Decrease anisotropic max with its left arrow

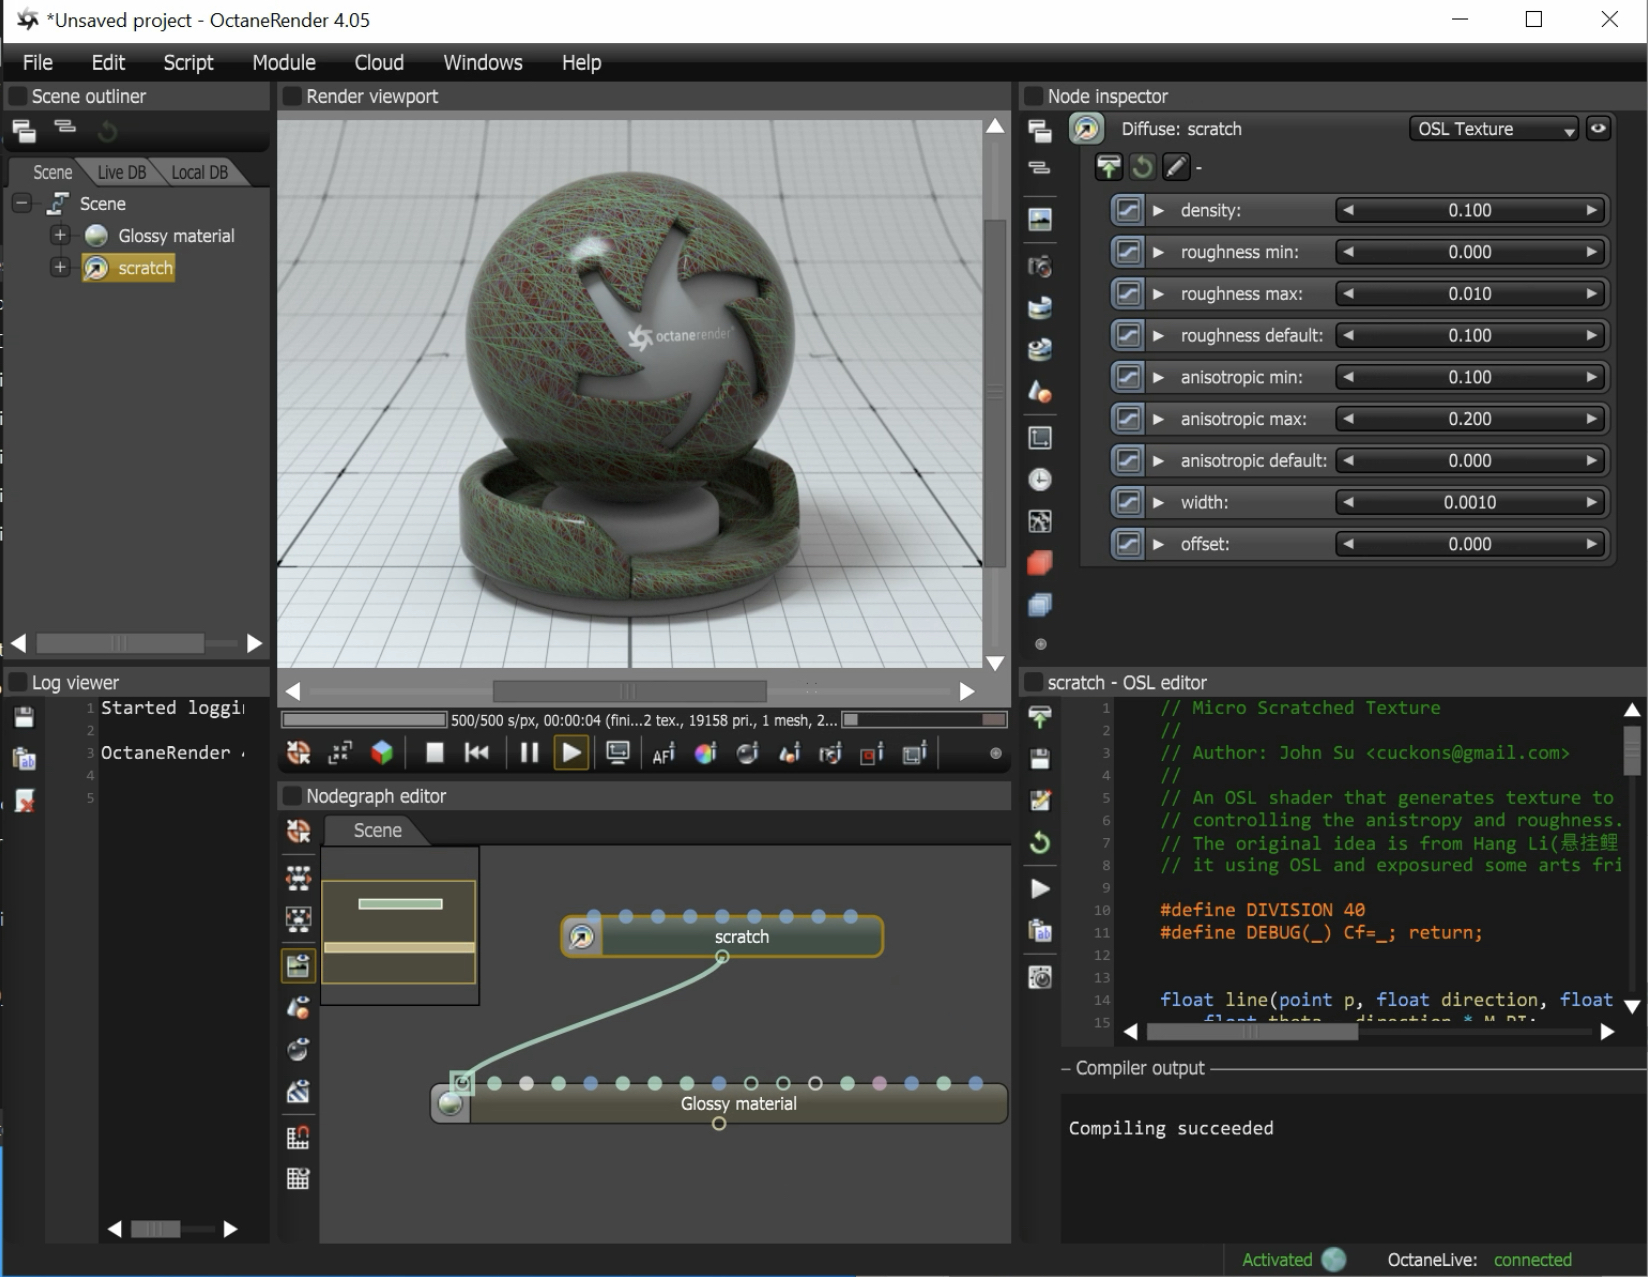click(1348, 419)
